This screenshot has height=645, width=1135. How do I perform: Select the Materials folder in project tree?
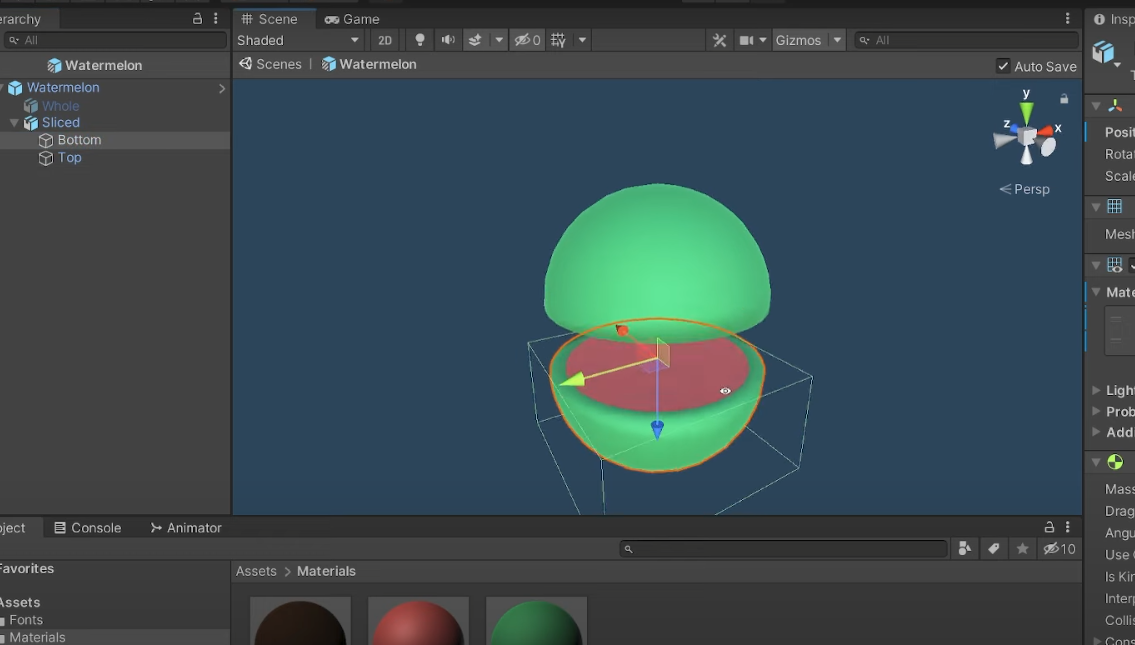pyautogui.click(x=36, y=637)
